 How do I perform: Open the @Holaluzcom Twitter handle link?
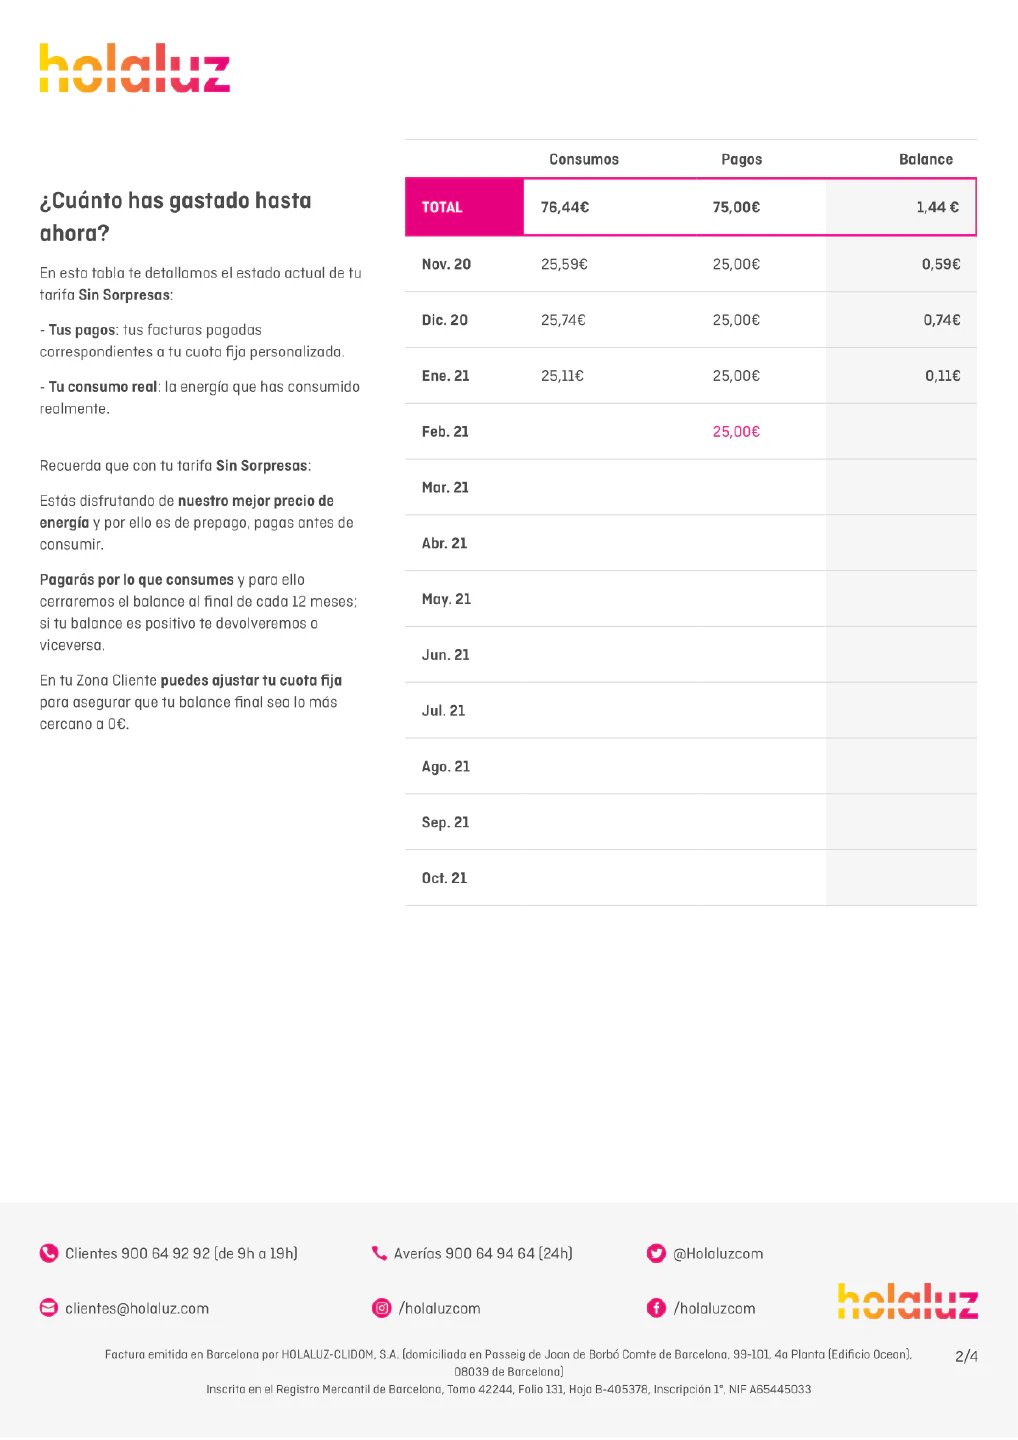click(718, 1253)
